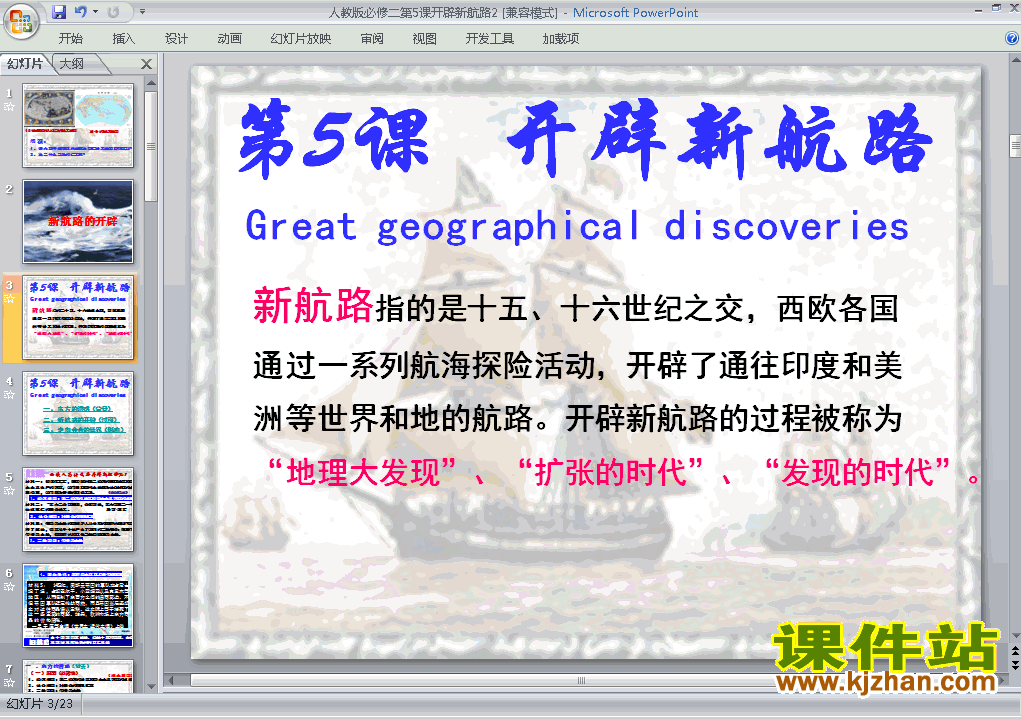Click the slide area vertical scroll-down arrow
The width and height of the screenshot is (1021, 719).
click(x=1015, y=636)
